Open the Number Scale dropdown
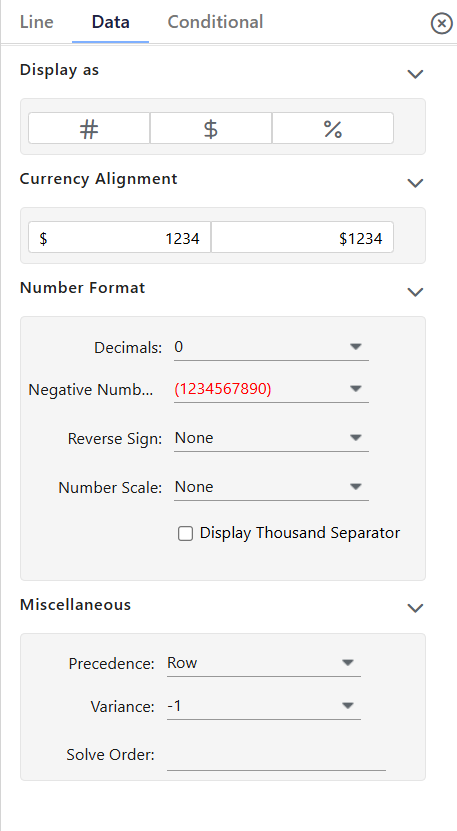 (x=271, y=488)
